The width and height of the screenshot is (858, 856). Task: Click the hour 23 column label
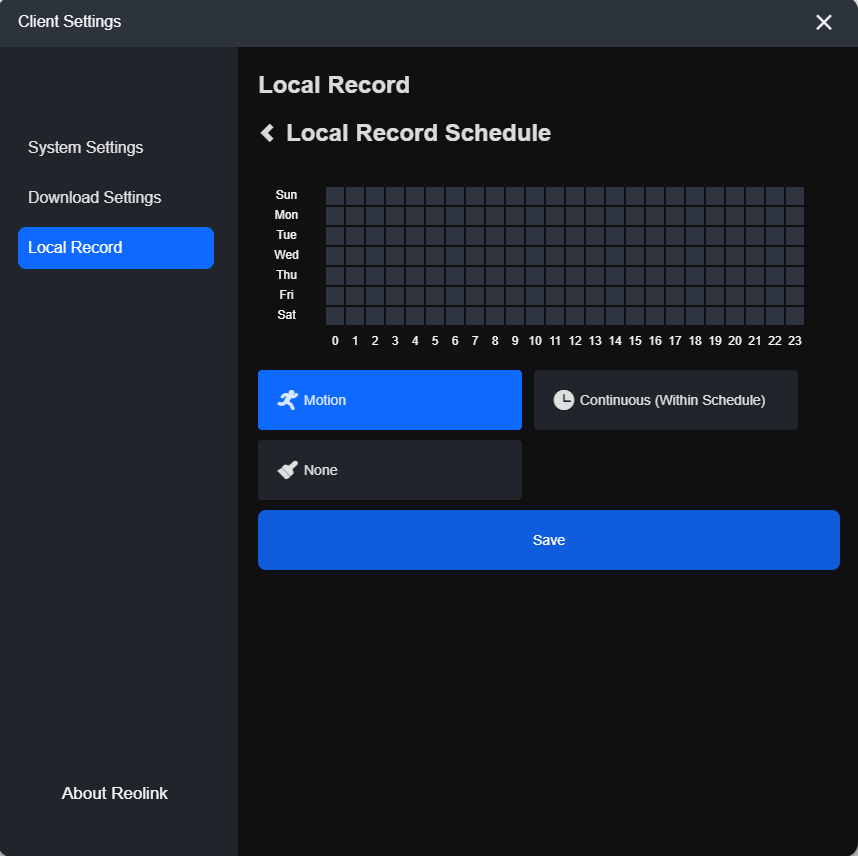point(795,341)
